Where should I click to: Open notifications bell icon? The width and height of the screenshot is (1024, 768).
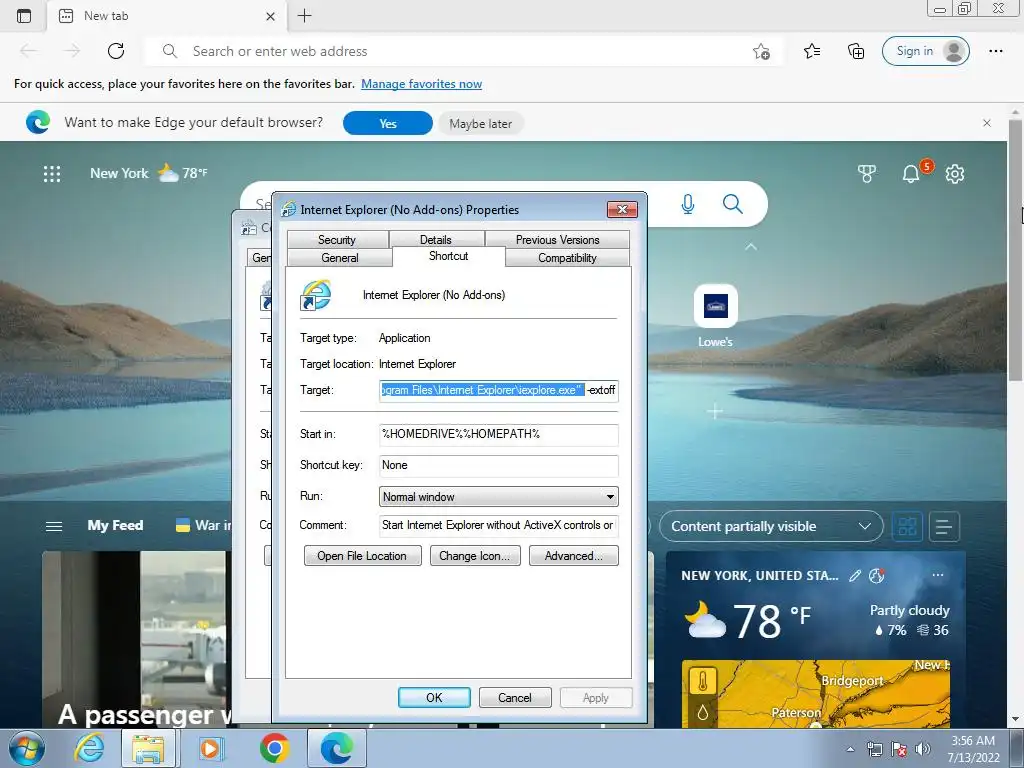pos(911,174)
